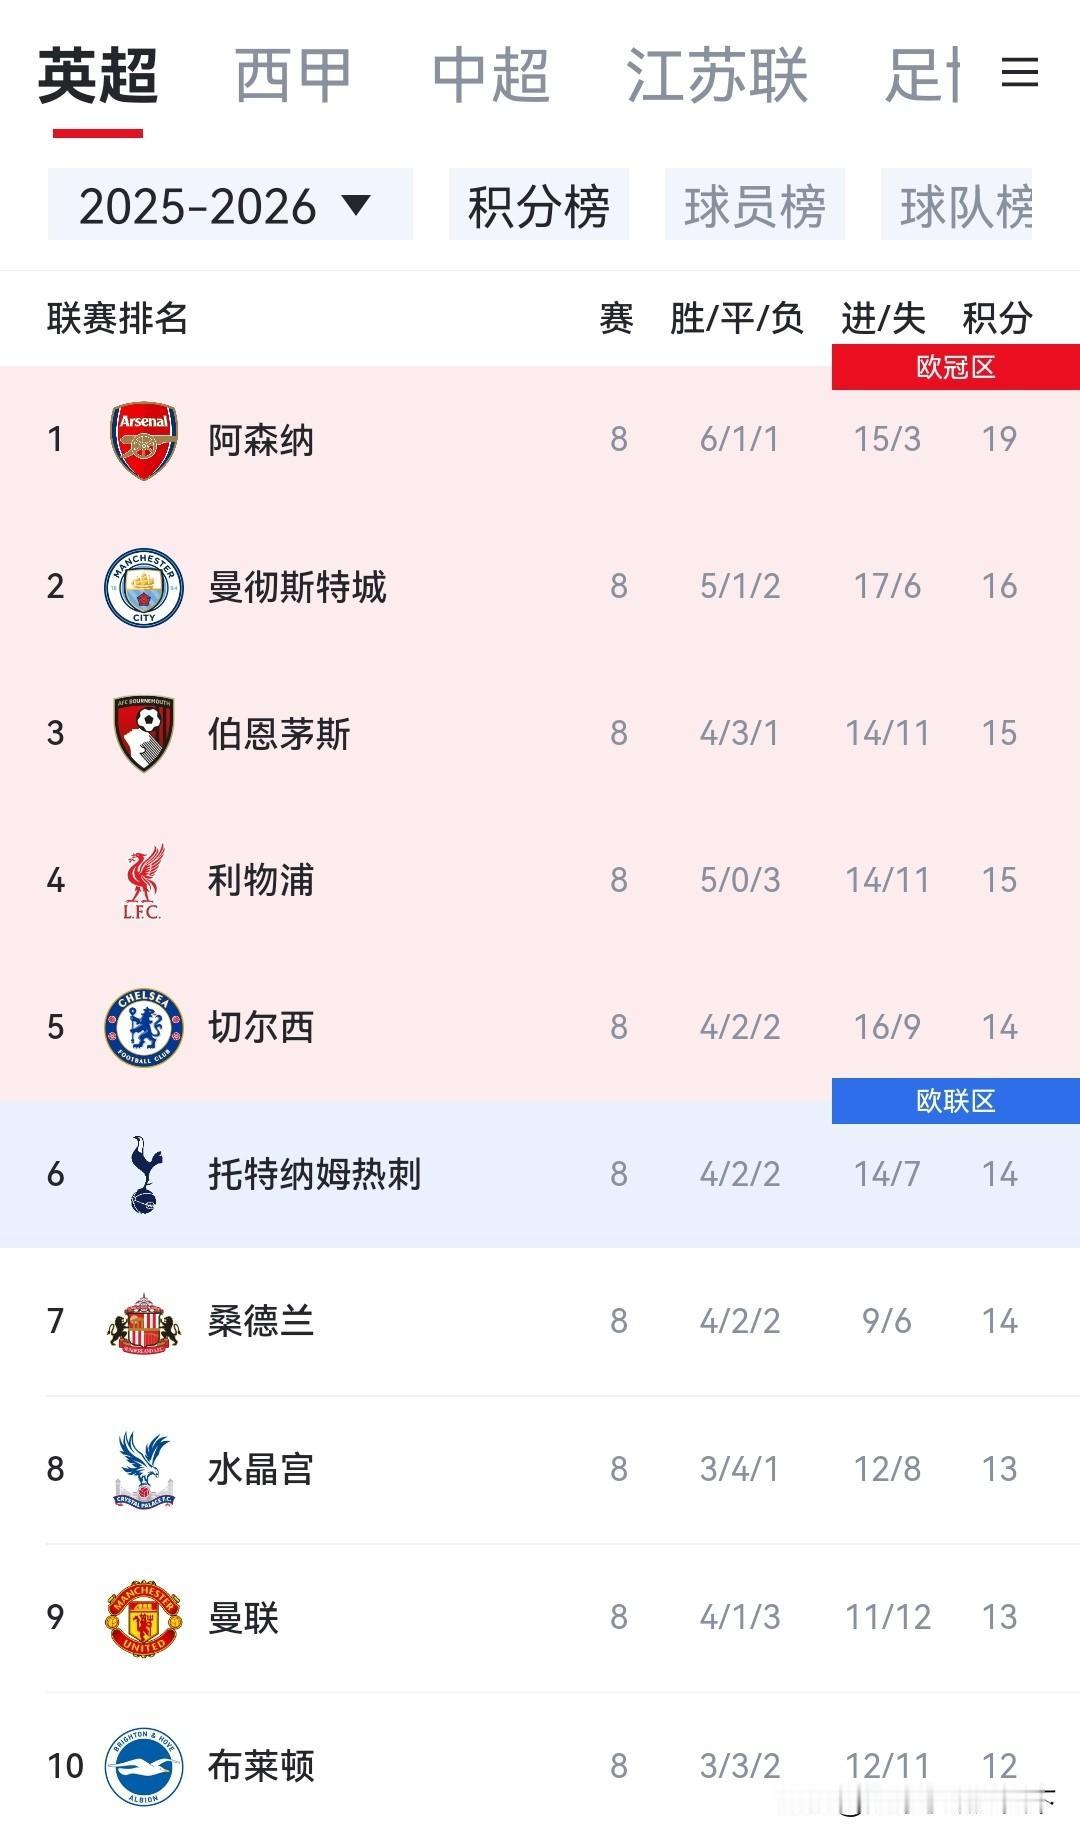Select the 积分榜 standings button

point(538,206)
